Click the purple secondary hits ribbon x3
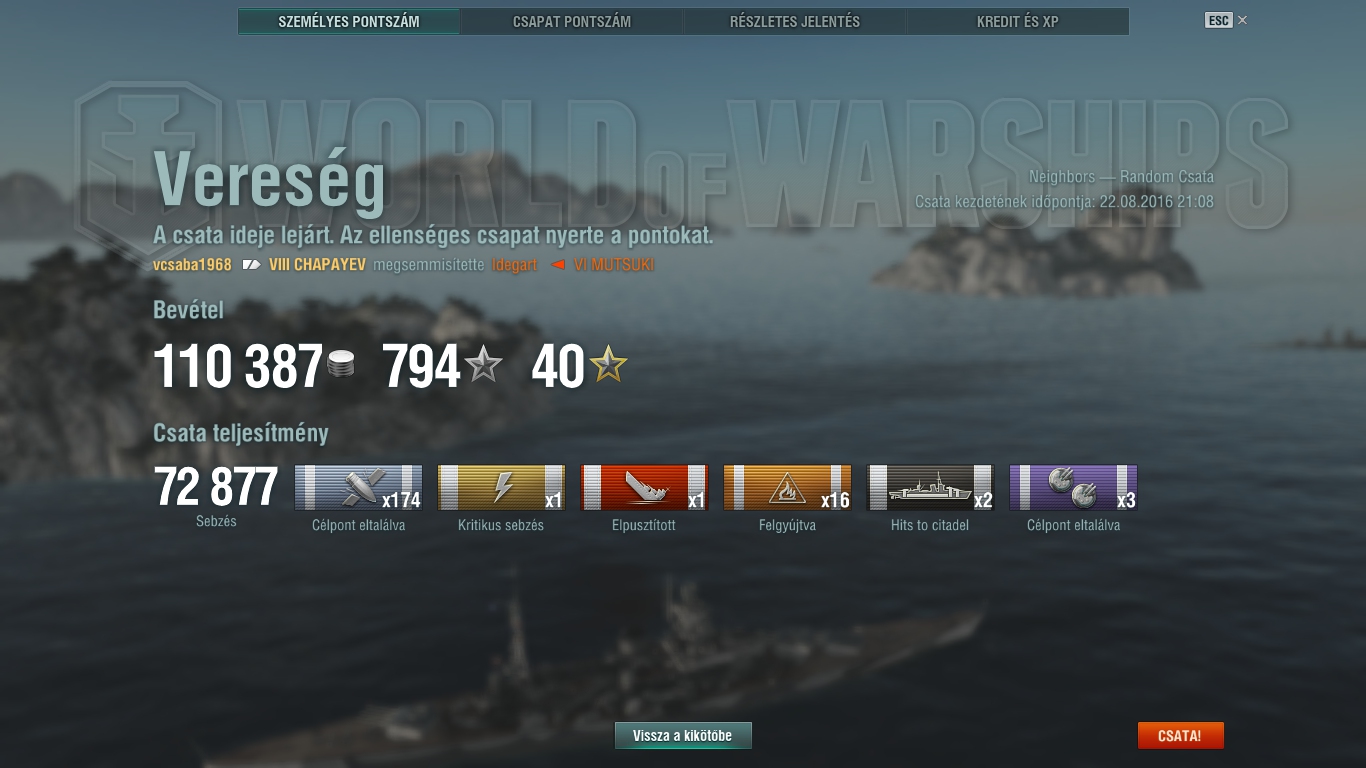Viewport: 1366px width, 768px height. [1073, 488]
